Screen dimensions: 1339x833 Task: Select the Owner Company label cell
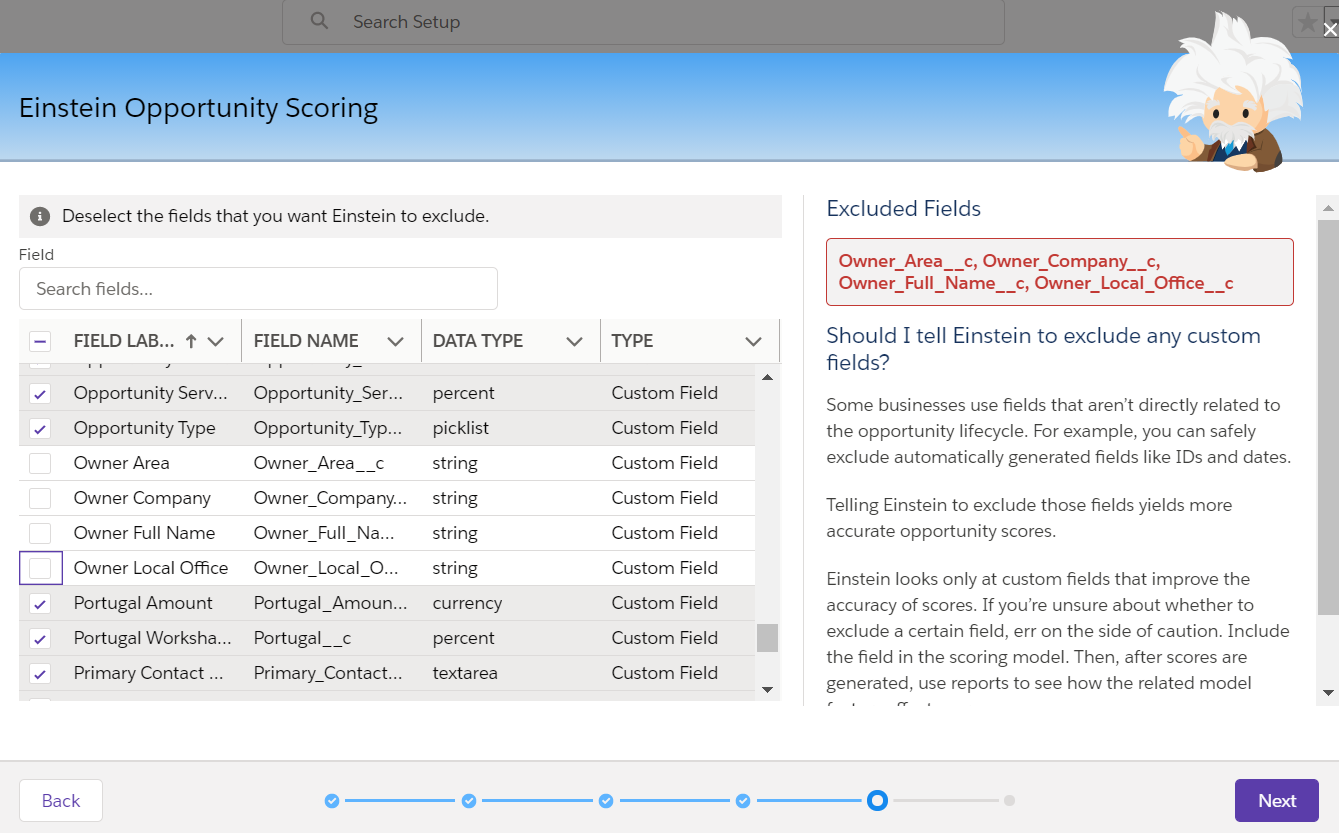(x=142, y=498)
